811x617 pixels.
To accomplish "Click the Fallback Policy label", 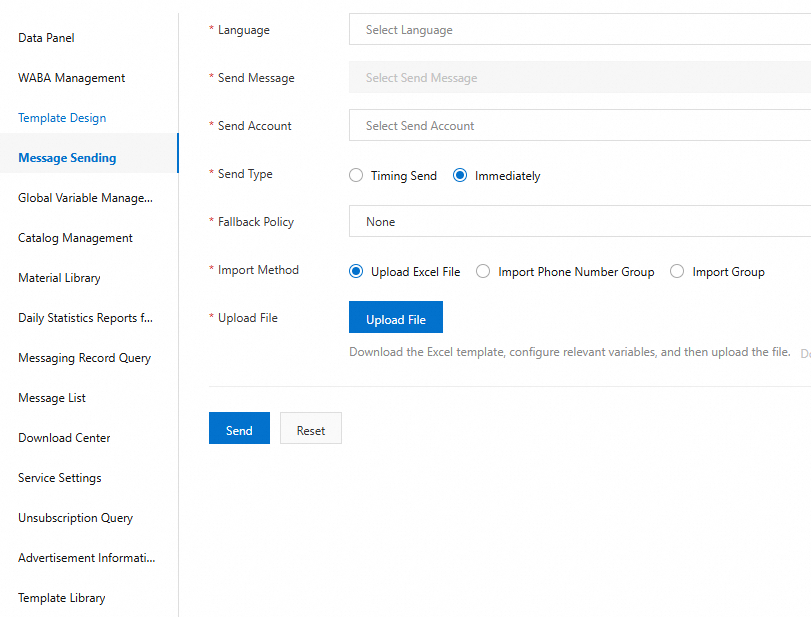I will click(x=256, y=222).
